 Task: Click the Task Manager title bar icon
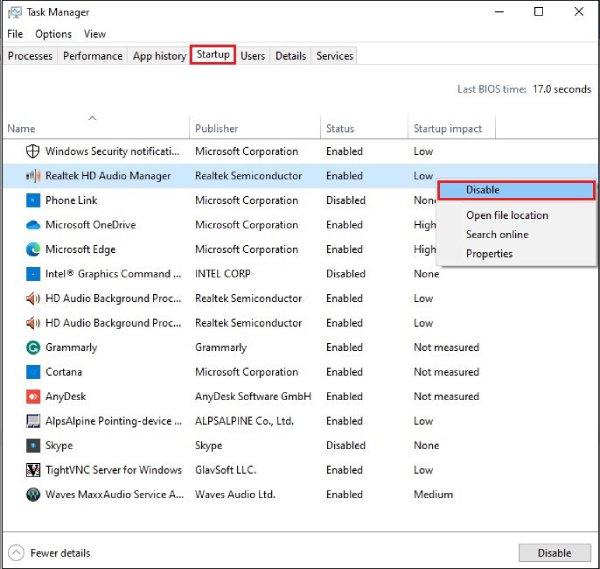[16, 13]
